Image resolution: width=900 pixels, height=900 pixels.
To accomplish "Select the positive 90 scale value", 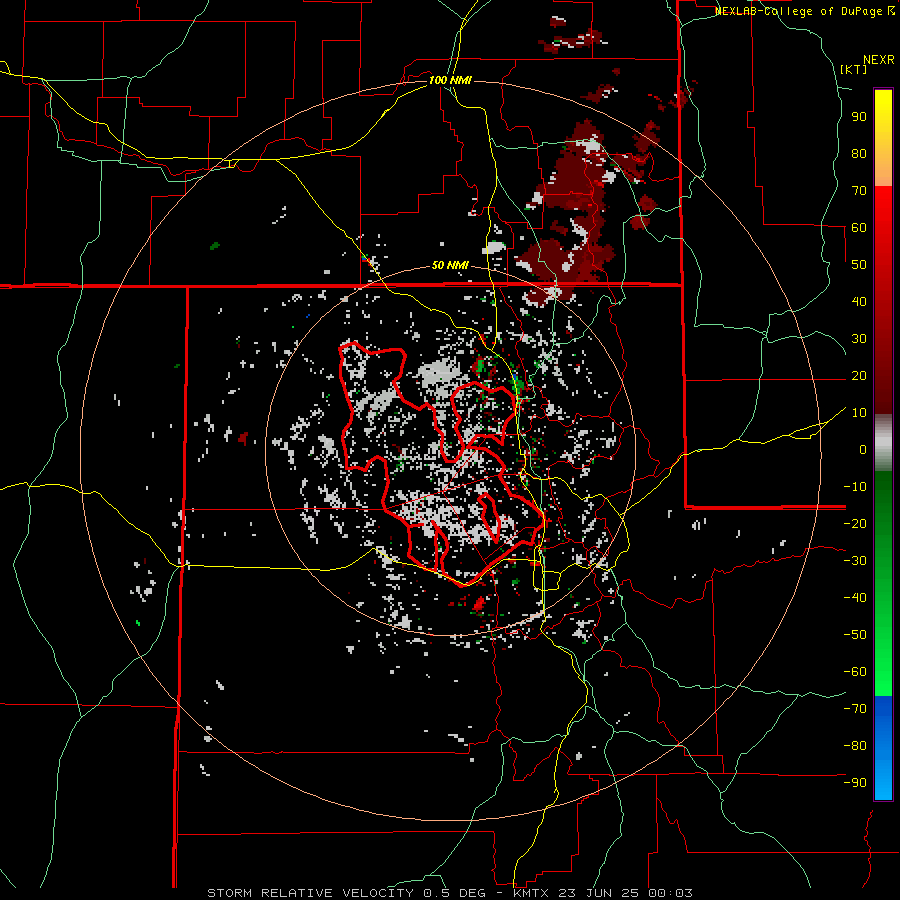I will point(859,117).
